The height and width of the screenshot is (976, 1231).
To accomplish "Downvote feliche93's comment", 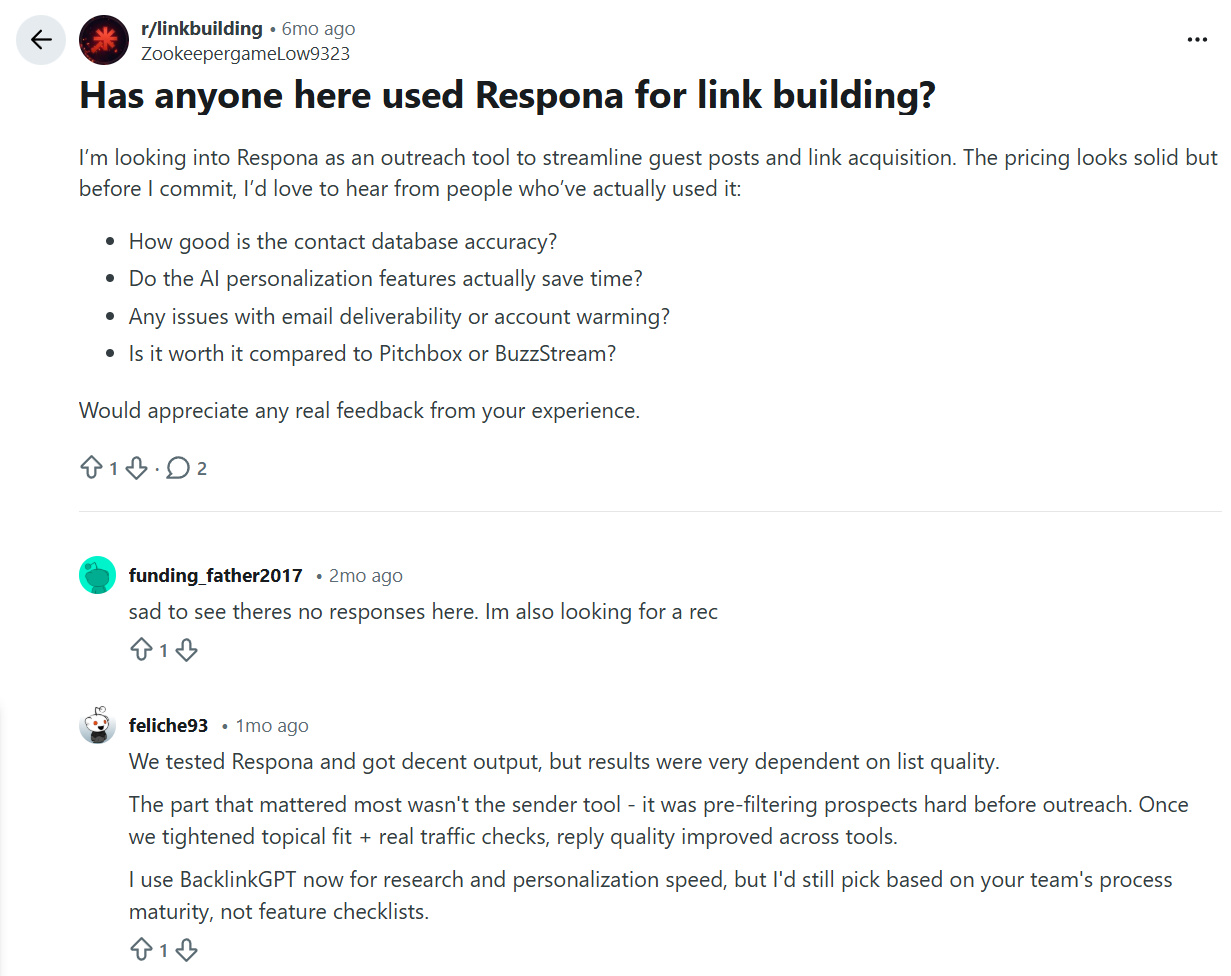I will (x=187, y=949).
